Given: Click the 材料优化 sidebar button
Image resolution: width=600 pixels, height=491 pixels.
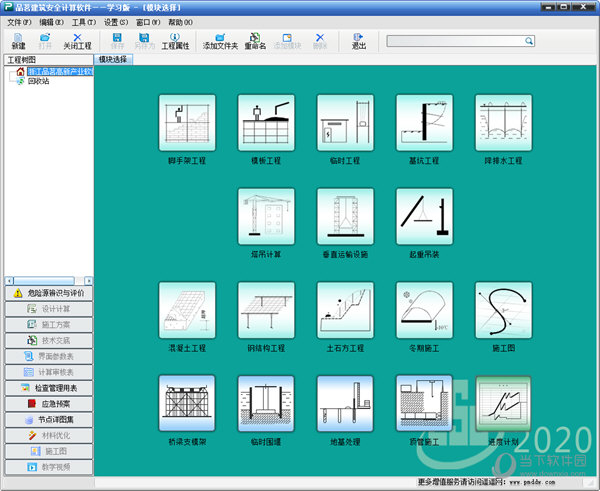Looking at the screenshot, I should [x=49, y=436].
